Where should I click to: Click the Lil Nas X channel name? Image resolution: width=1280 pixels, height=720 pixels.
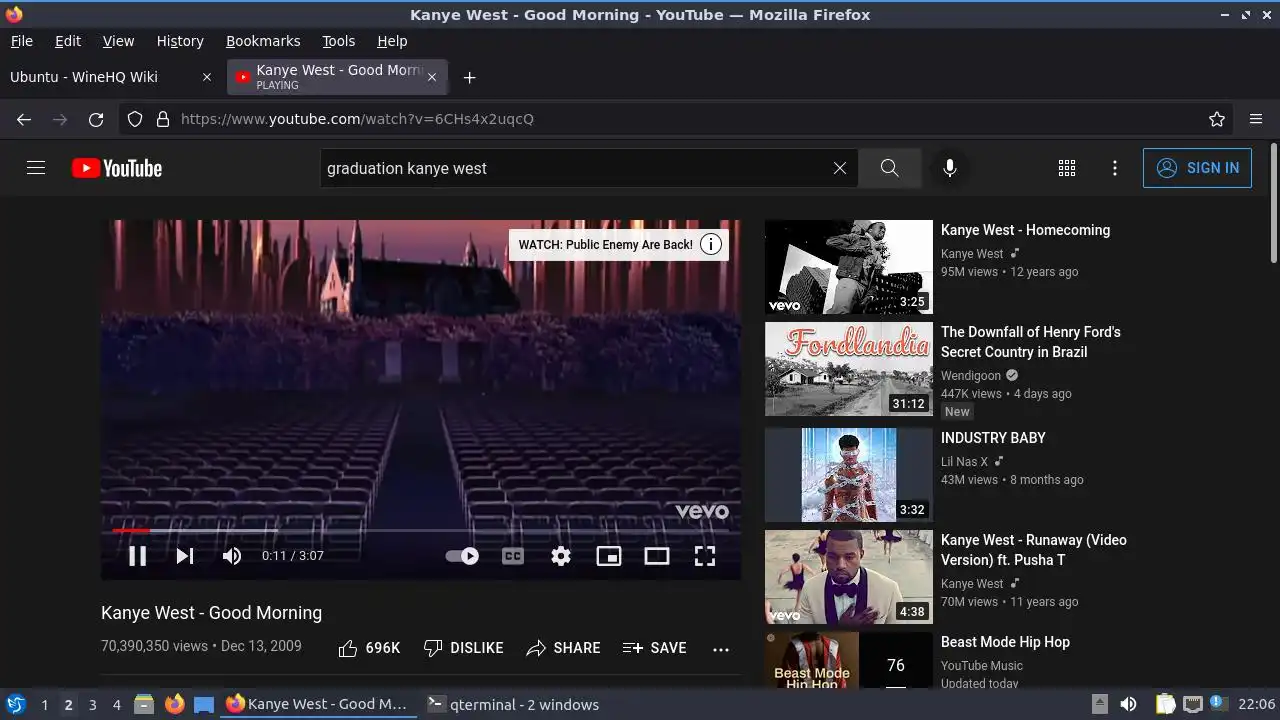[964, 462]
